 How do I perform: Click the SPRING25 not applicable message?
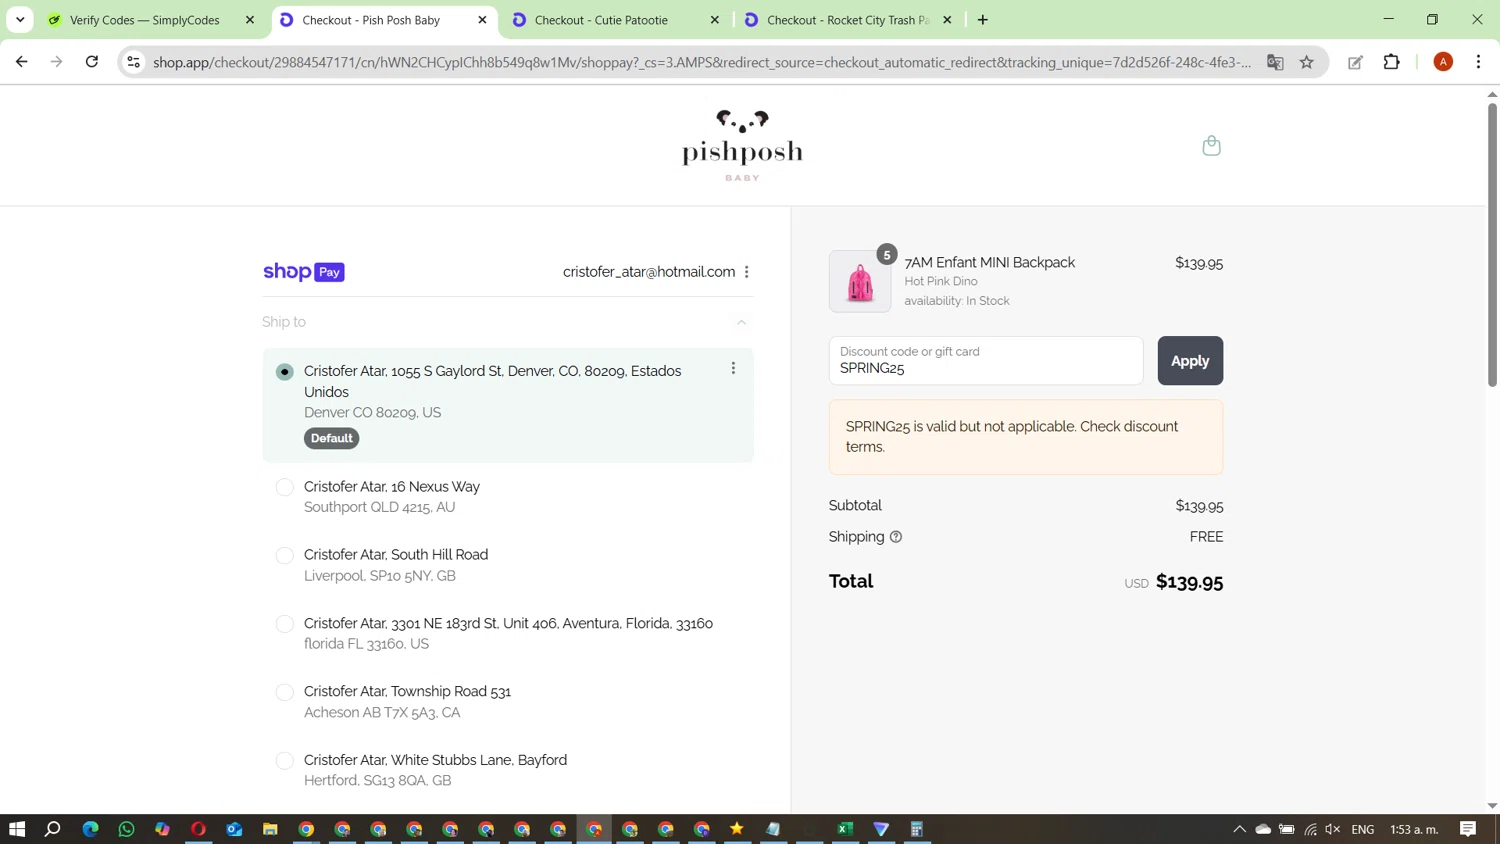coord(1026,437)
